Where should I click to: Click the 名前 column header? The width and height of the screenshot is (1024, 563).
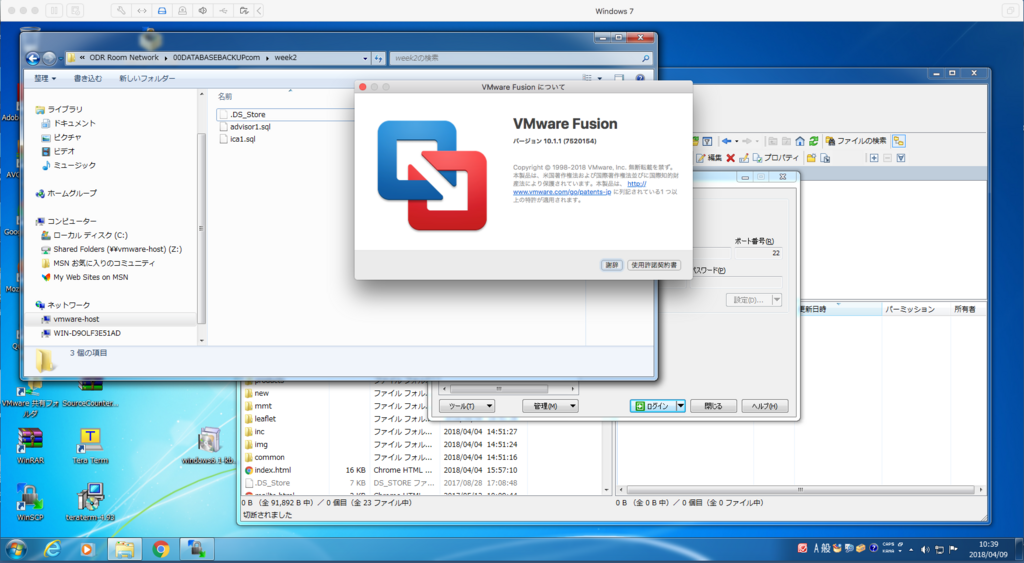click(225, 97)
